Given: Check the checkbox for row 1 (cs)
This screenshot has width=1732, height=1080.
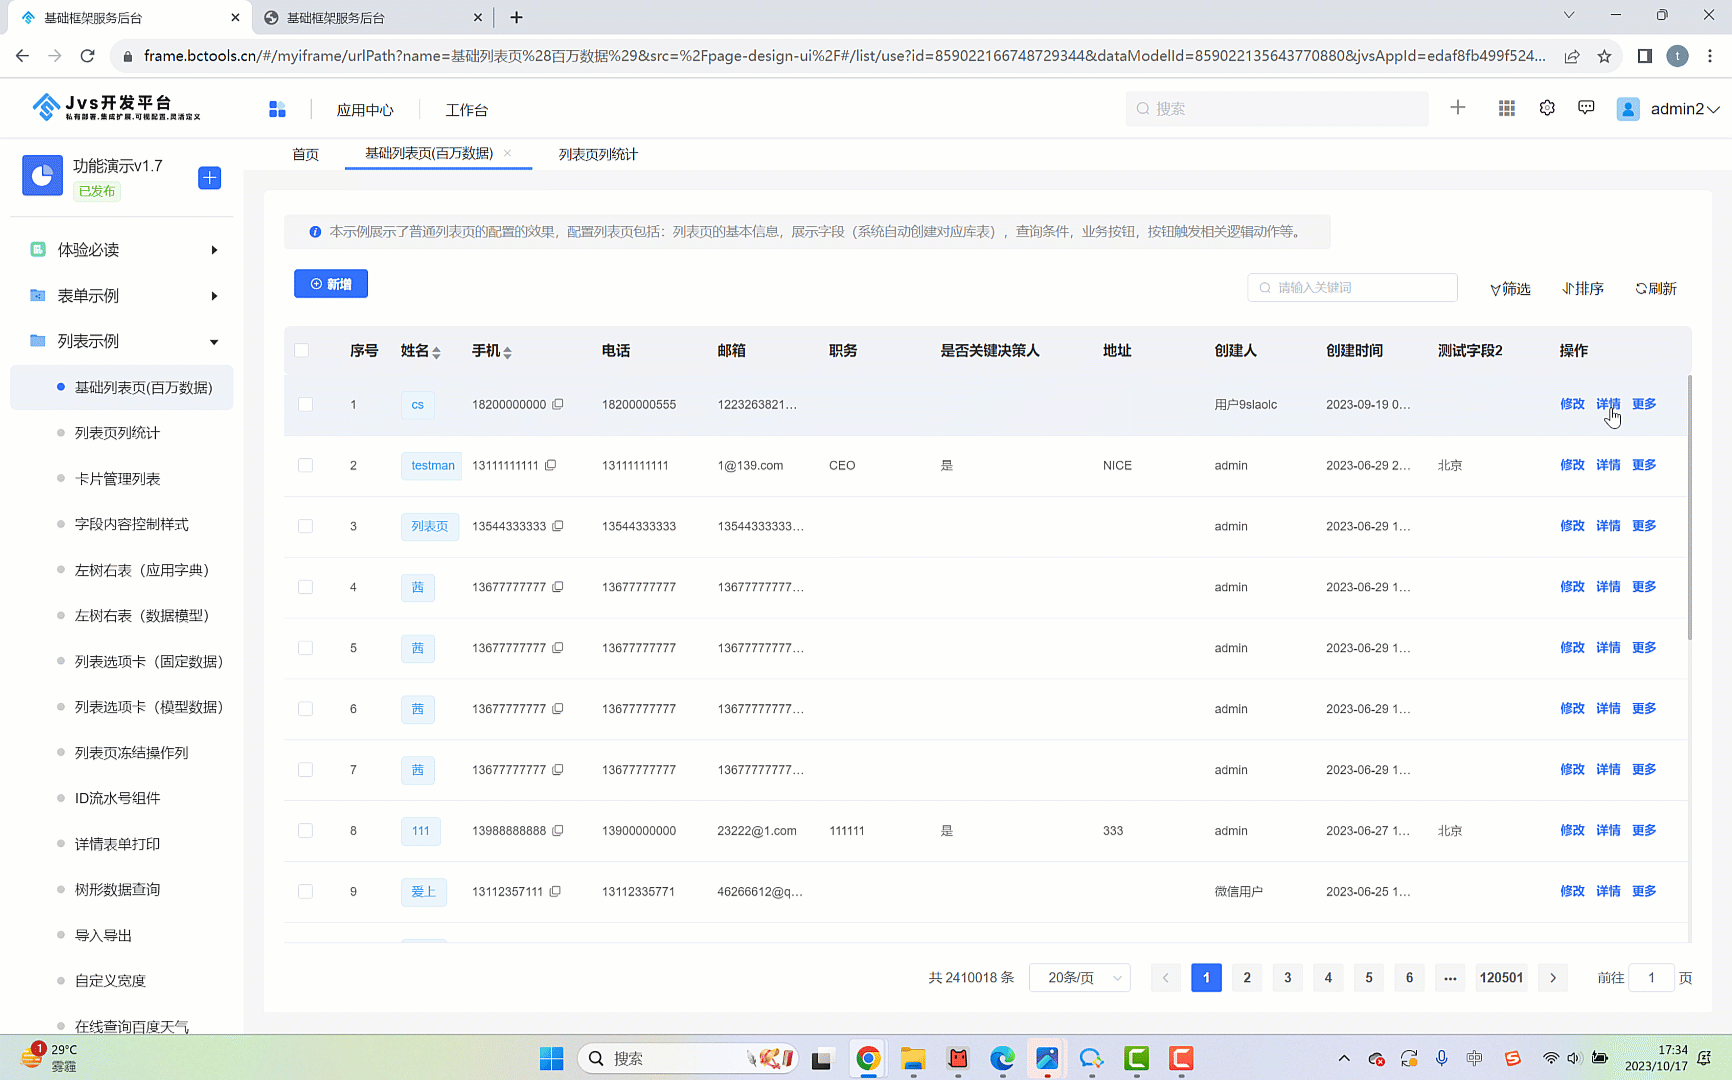Looking at the screenshot, I should pos(306,405).
